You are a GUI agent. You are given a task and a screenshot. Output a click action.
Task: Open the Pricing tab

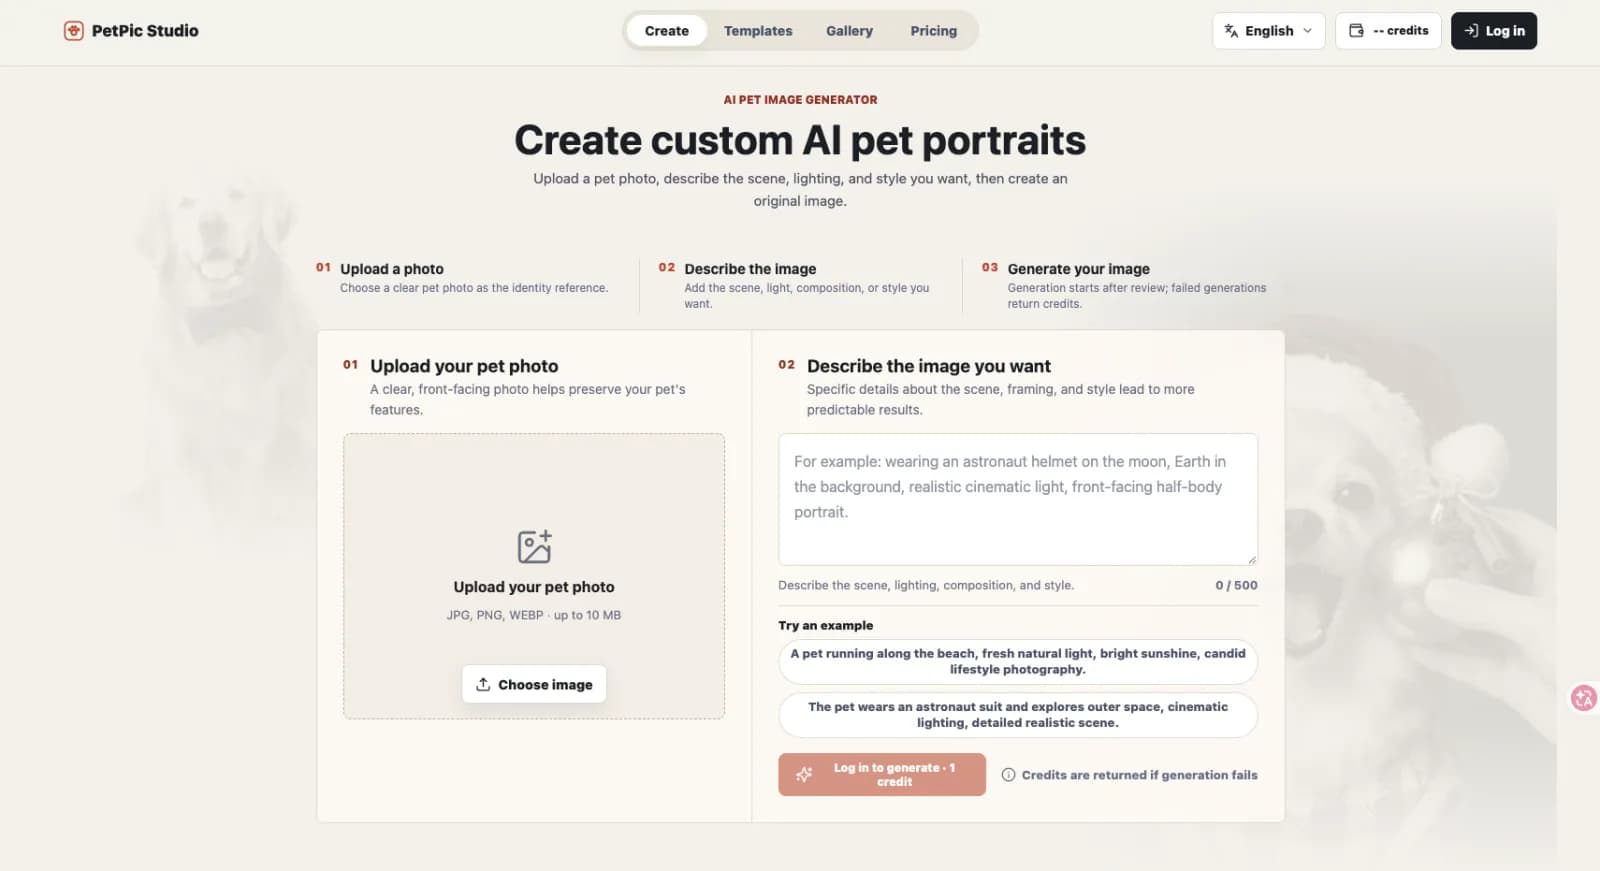(933, 31)
